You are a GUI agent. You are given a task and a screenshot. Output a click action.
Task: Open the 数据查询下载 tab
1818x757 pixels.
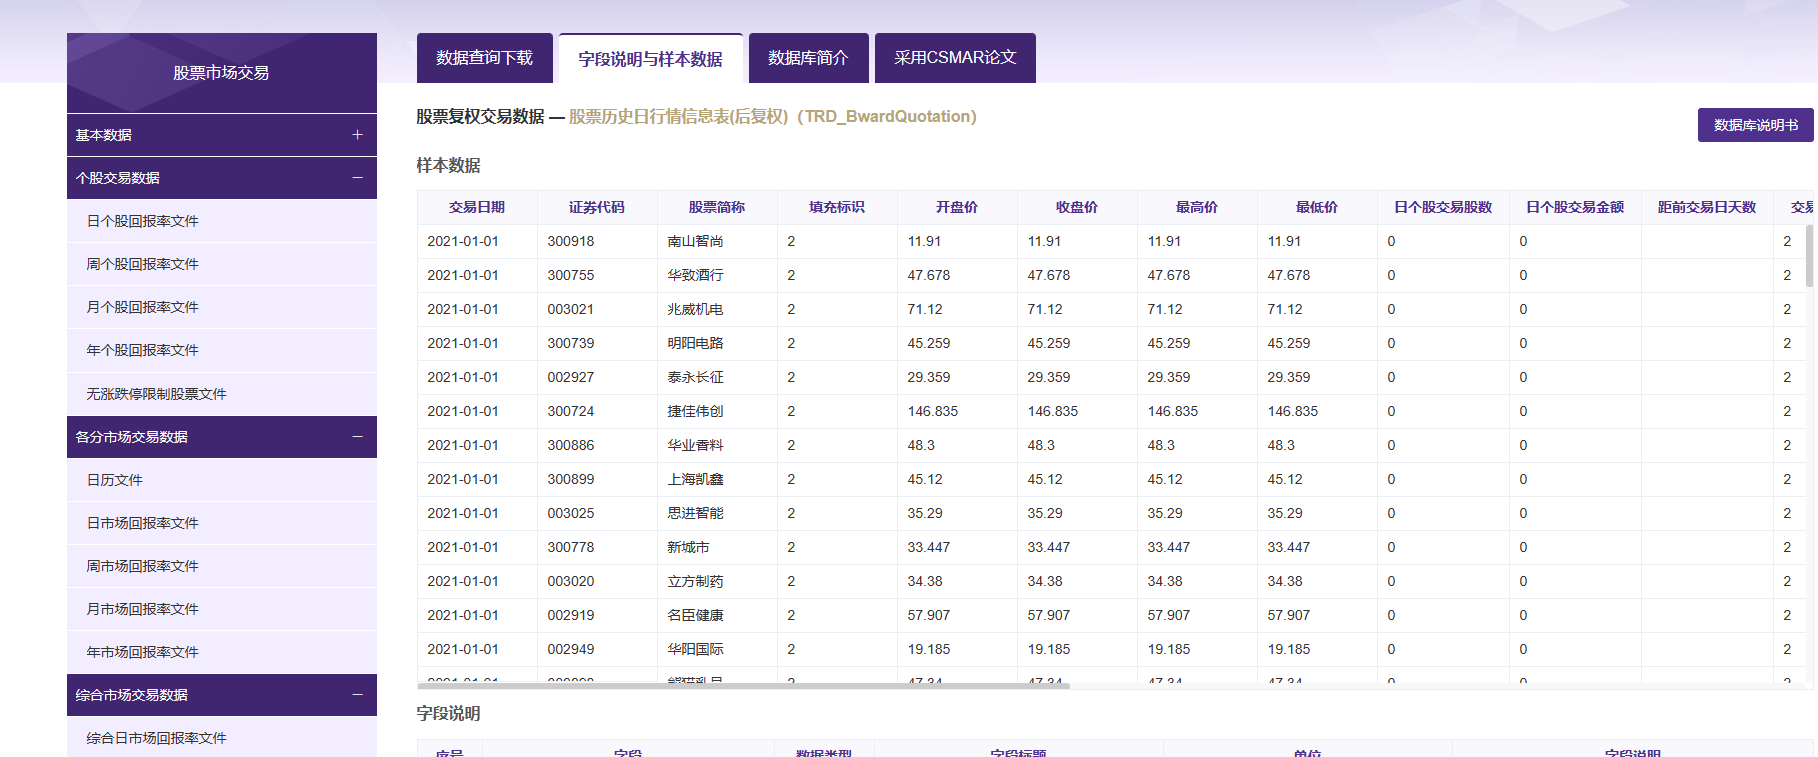pos(485,58)
